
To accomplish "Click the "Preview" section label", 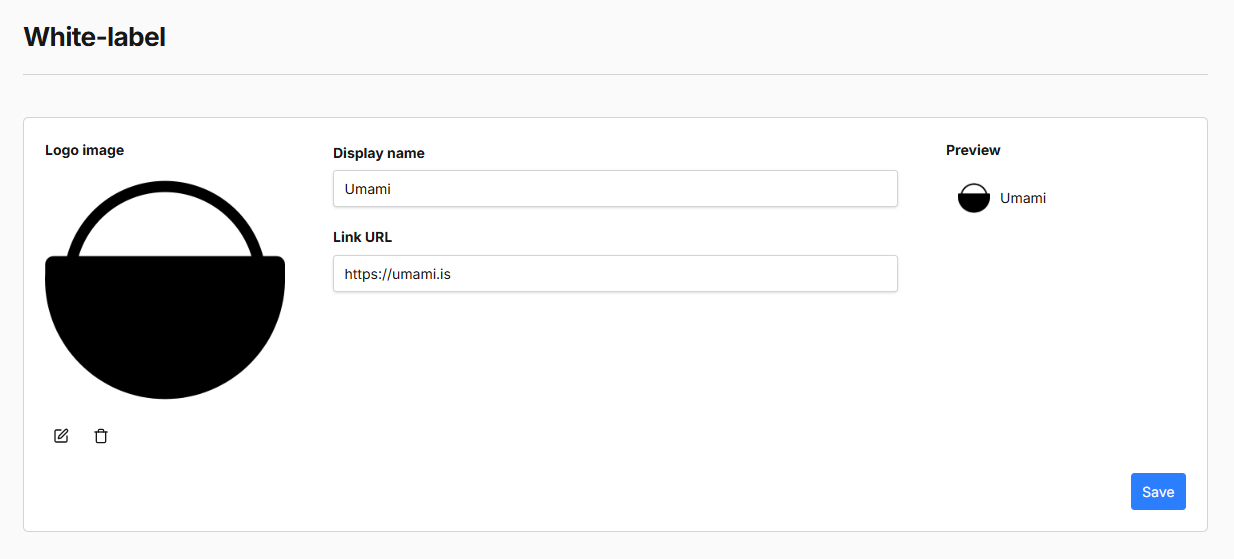I will pos(973,150).
